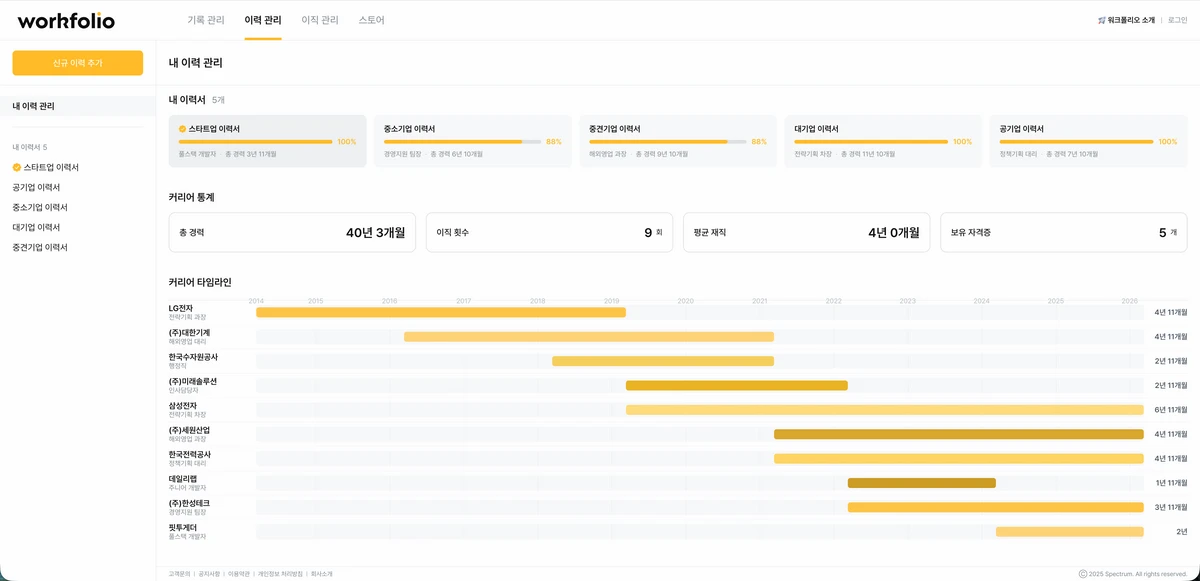Click the 로그인 link
The height and width of the screenshot is (581, 1200).
(1178, 20)
